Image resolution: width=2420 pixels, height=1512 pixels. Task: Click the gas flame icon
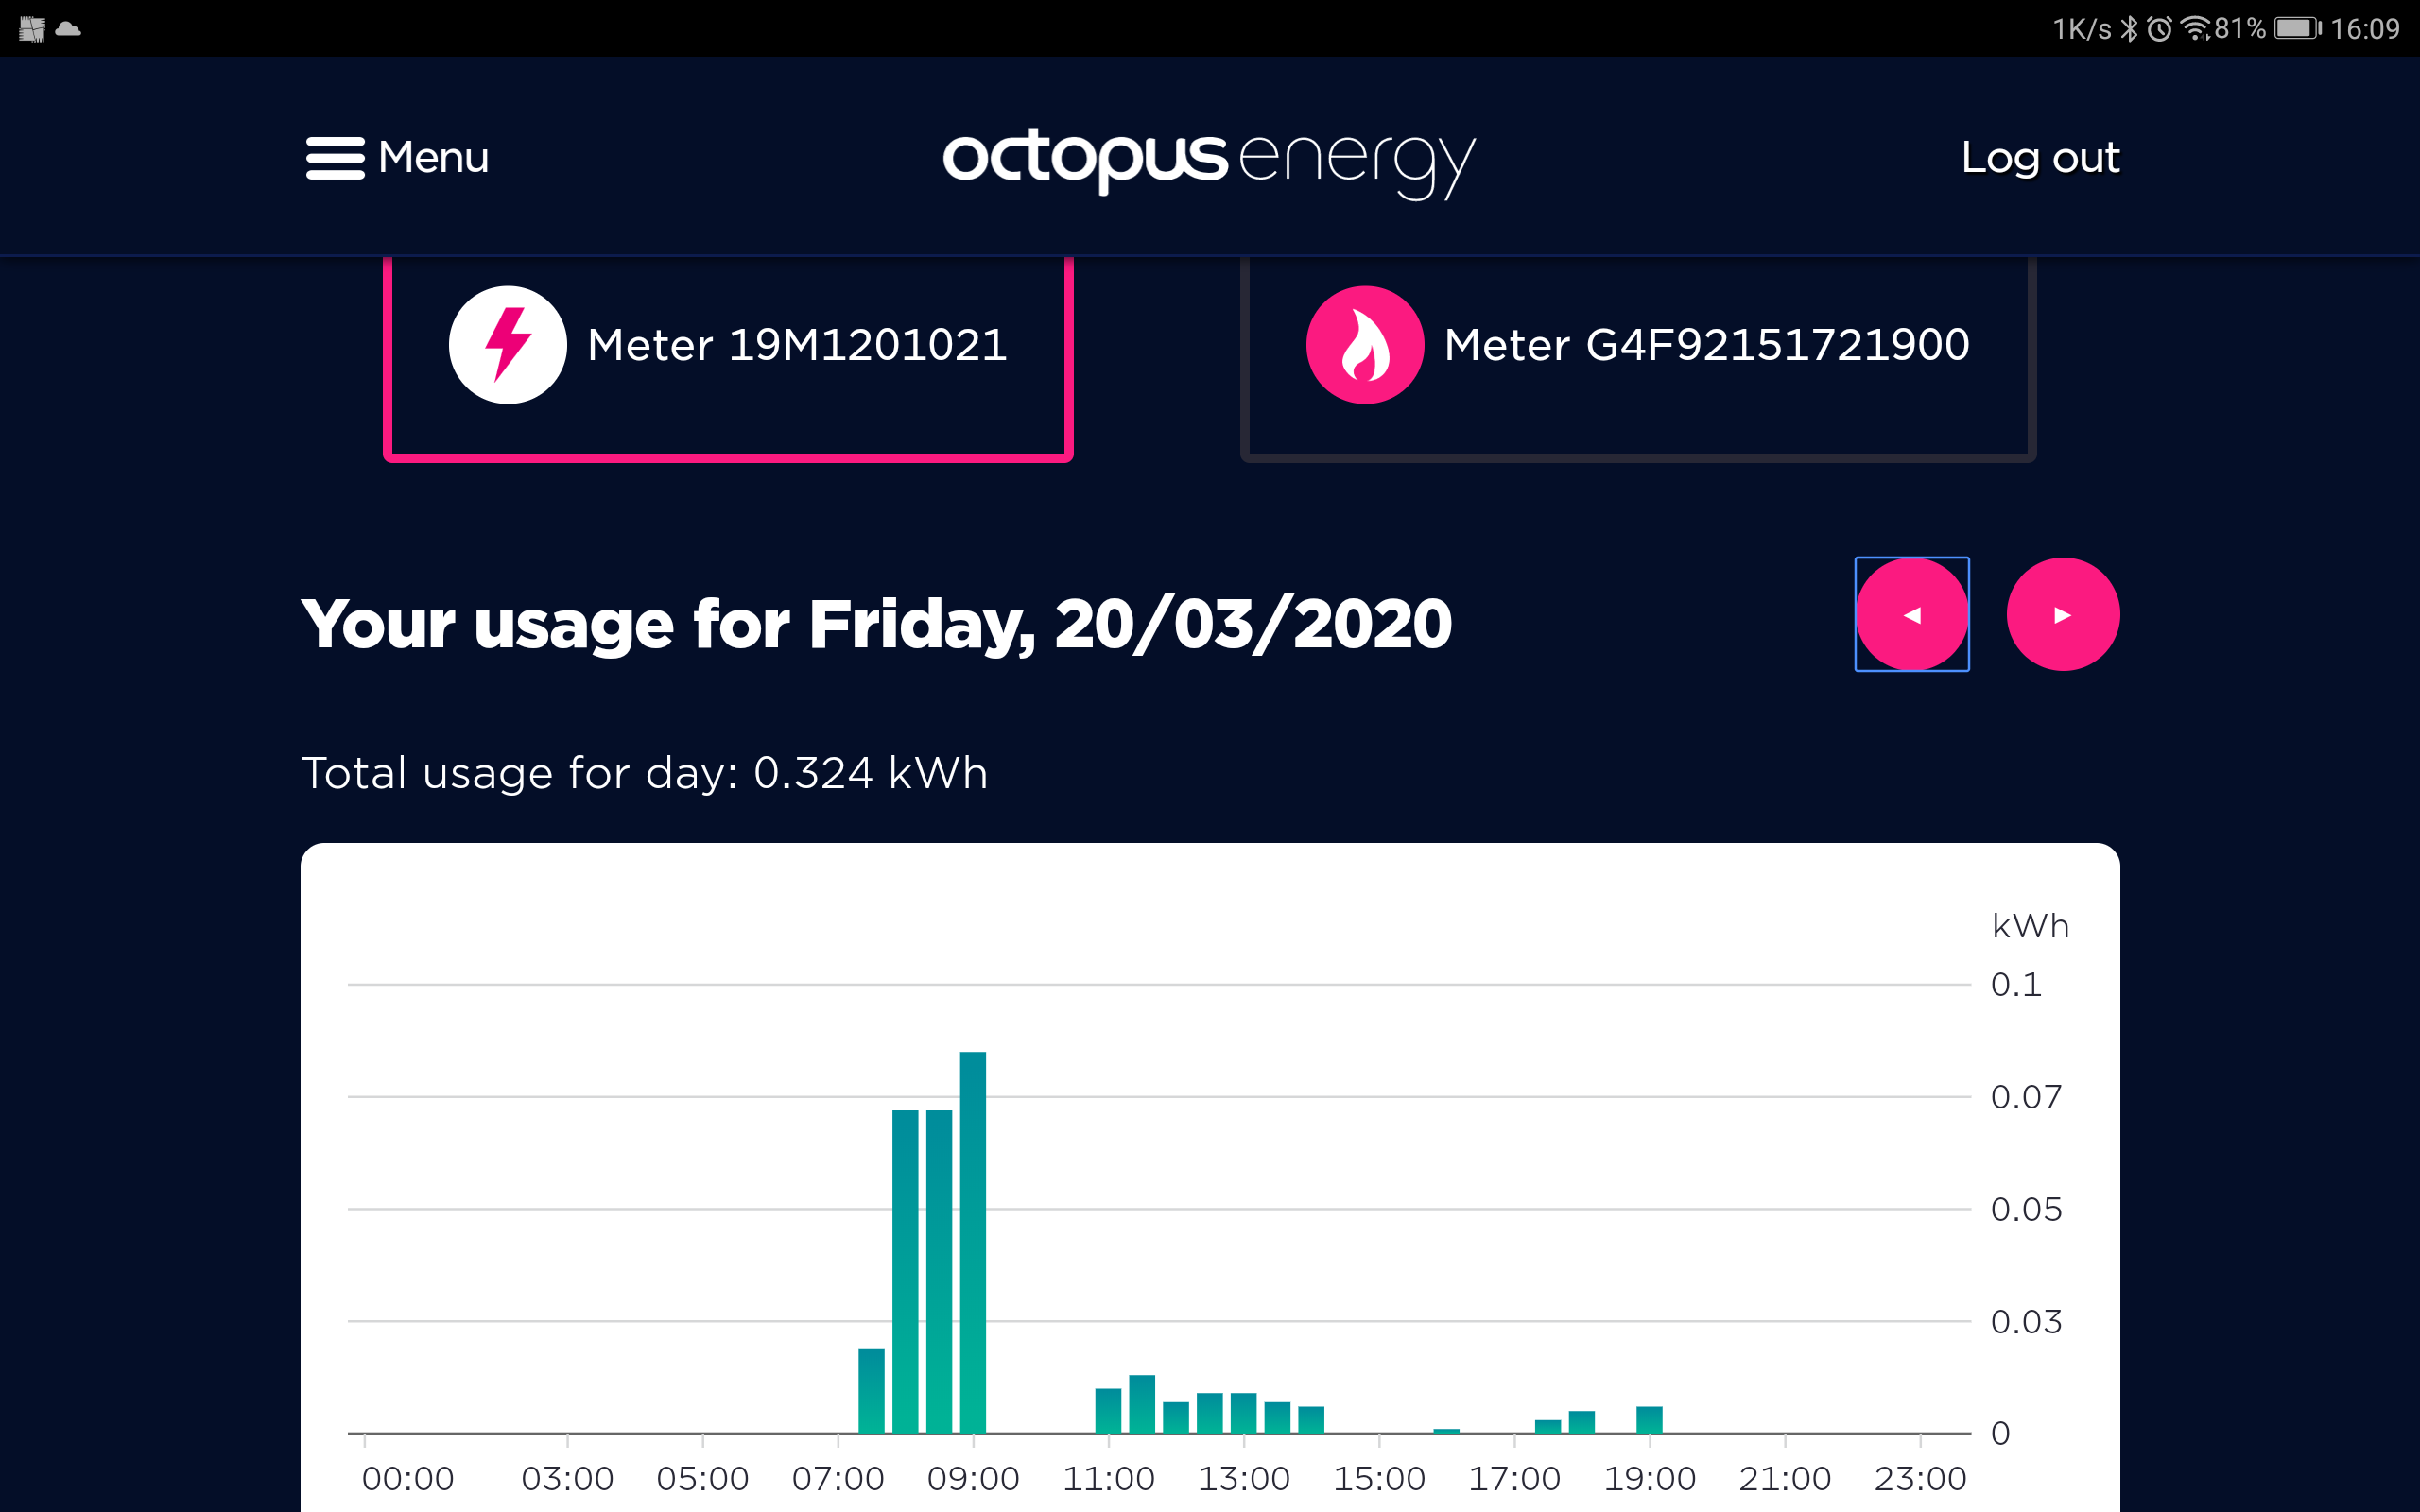1365,345
